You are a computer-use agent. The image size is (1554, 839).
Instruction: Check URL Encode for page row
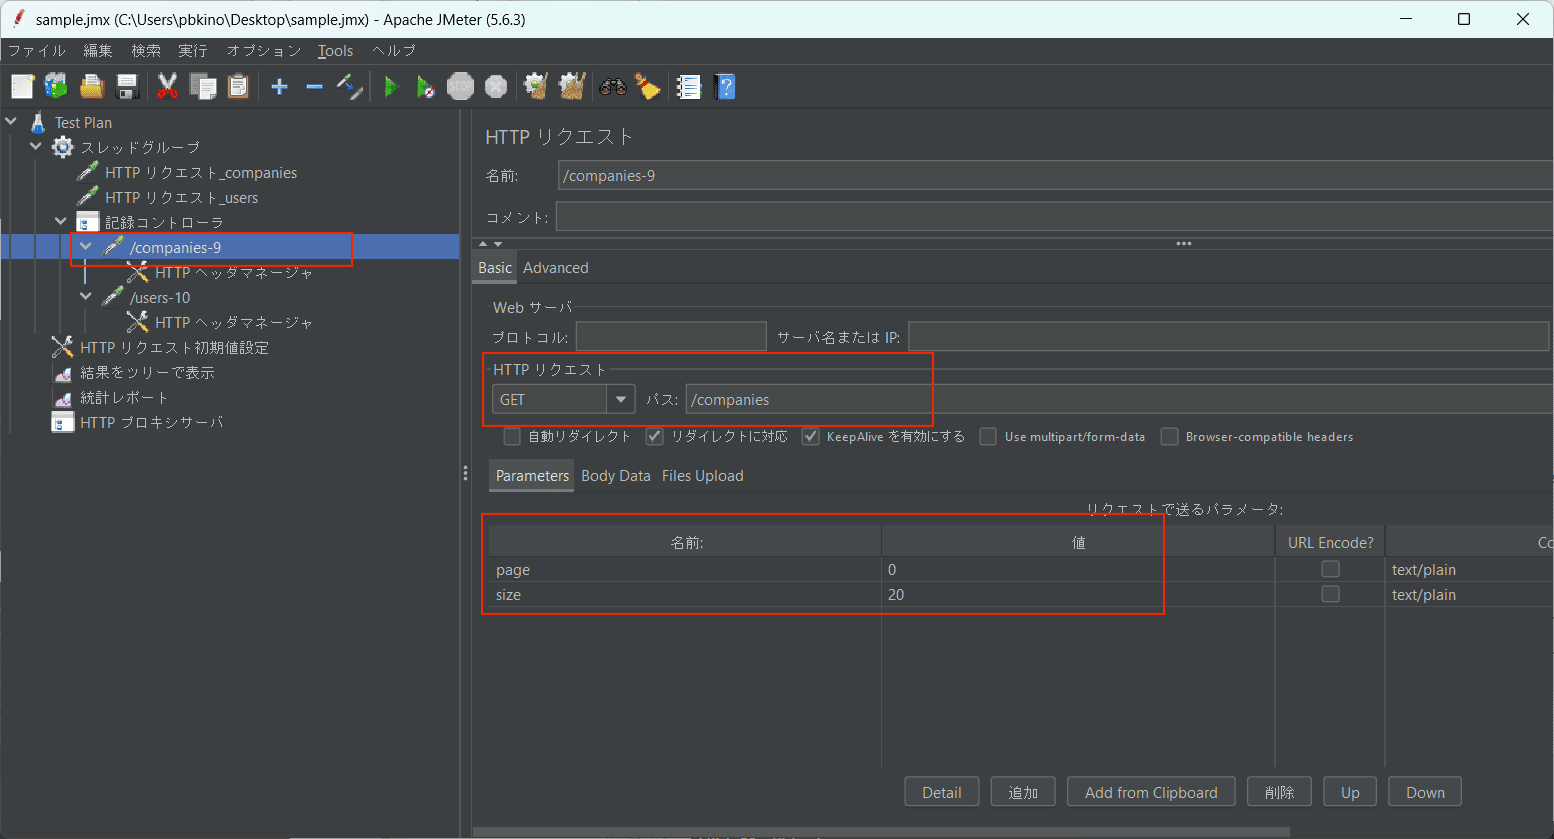coord(1330,569)
